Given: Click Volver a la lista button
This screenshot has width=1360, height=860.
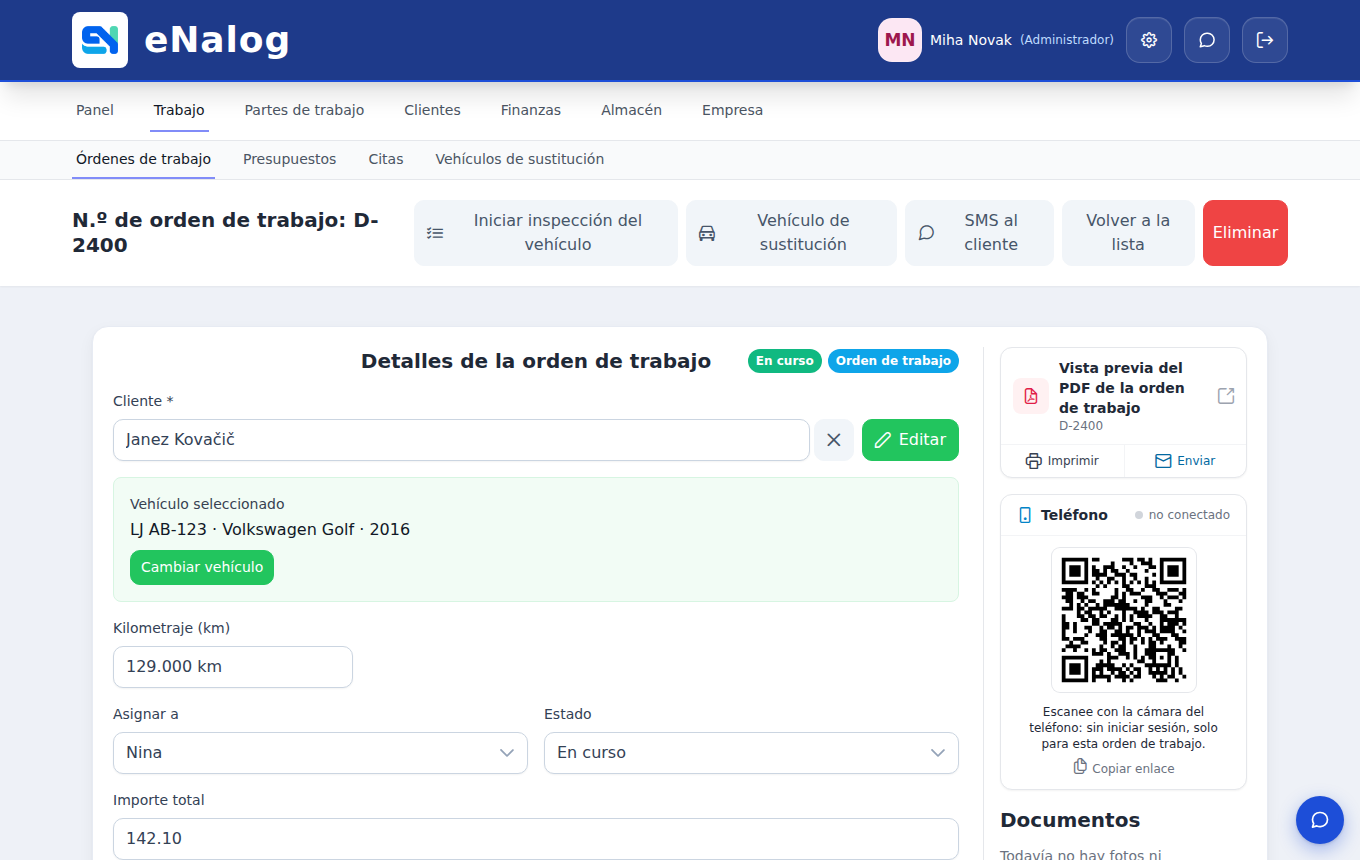Looking at the screenshot, I should click(1128, 233).
